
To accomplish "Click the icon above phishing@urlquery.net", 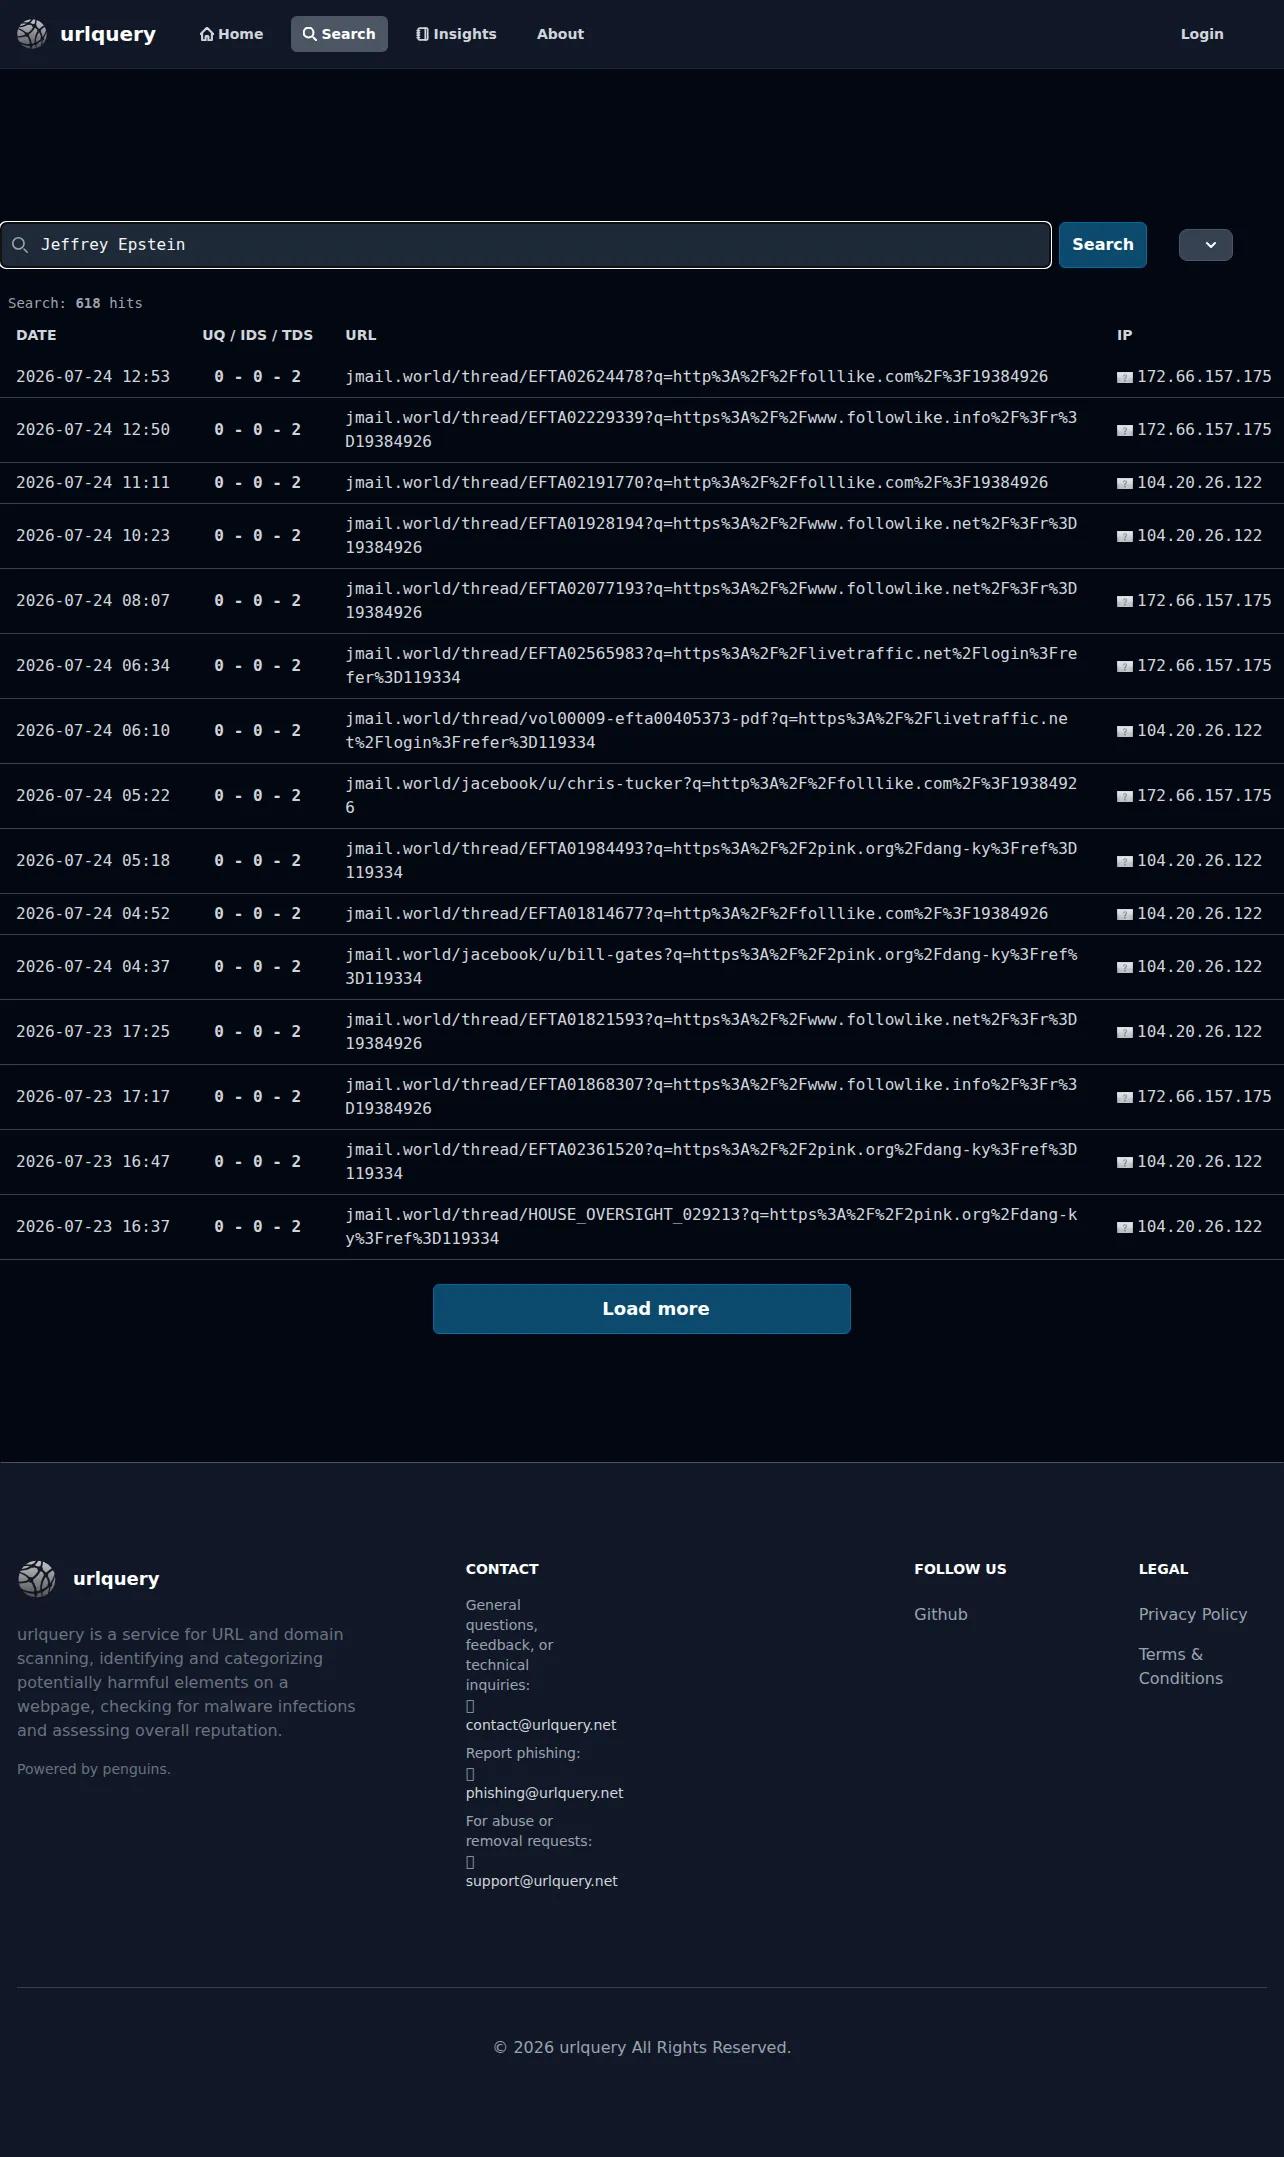I will point(470,1774).
